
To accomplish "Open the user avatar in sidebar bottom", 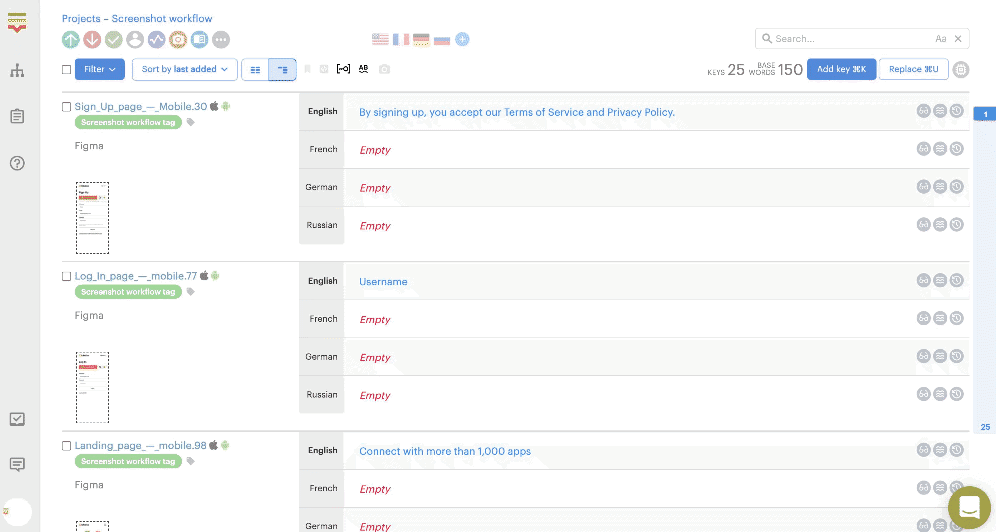I will coord(17,512).
